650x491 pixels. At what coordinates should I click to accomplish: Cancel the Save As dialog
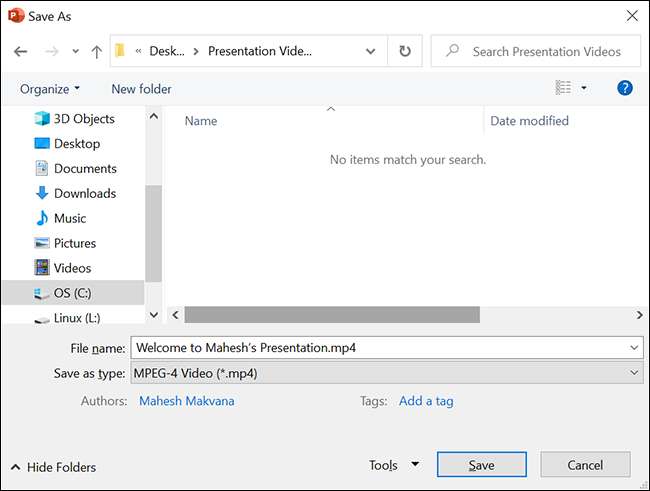coord(585,465)
